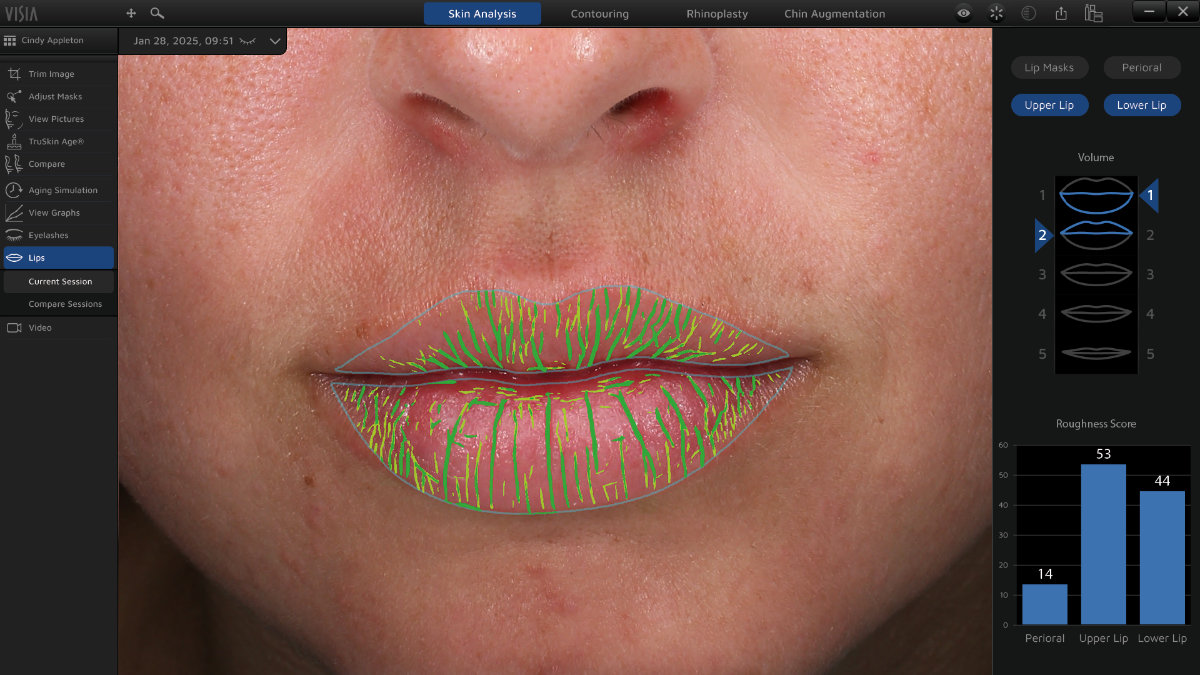Open the Chin Augmentation tab
This screenshot has height=675, width=1200.
click(x=834, y=13)
